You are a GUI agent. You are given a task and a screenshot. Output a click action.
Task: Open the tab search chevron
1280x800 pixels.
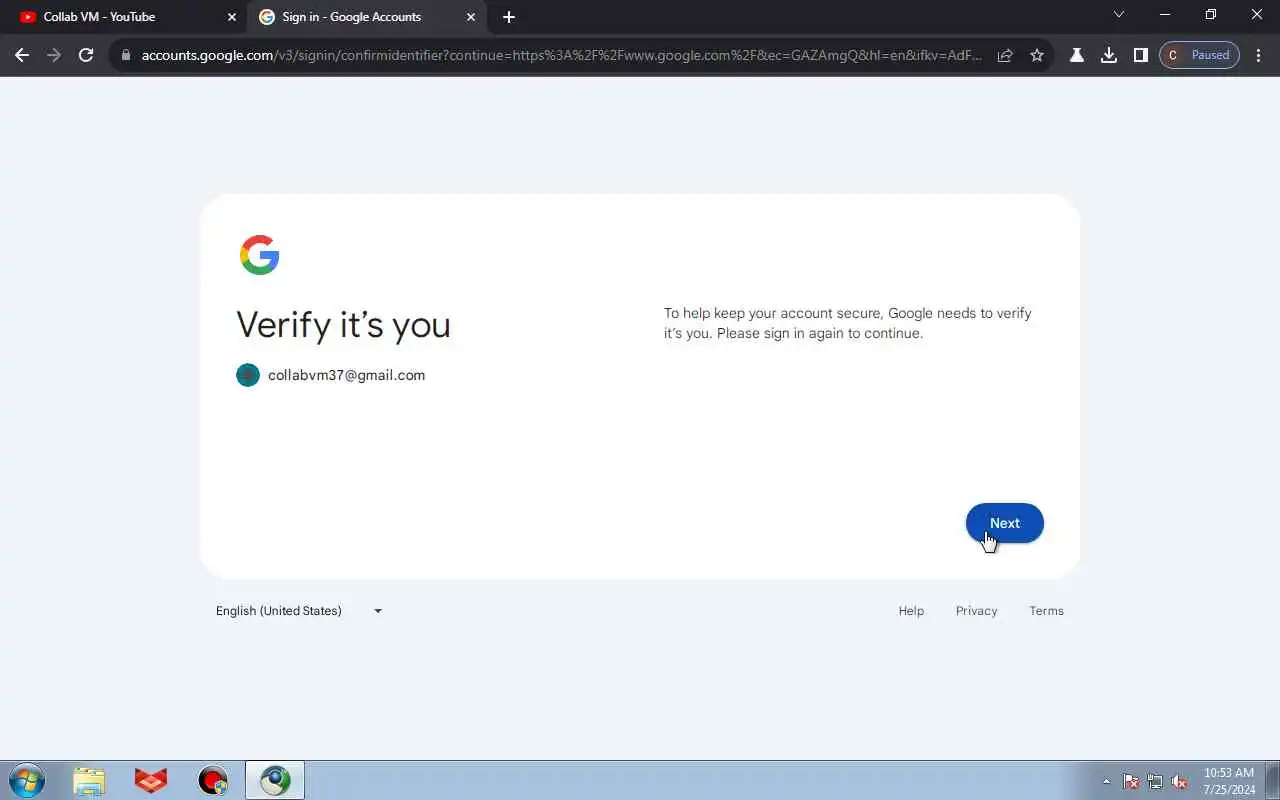[x=1119, y=14]
